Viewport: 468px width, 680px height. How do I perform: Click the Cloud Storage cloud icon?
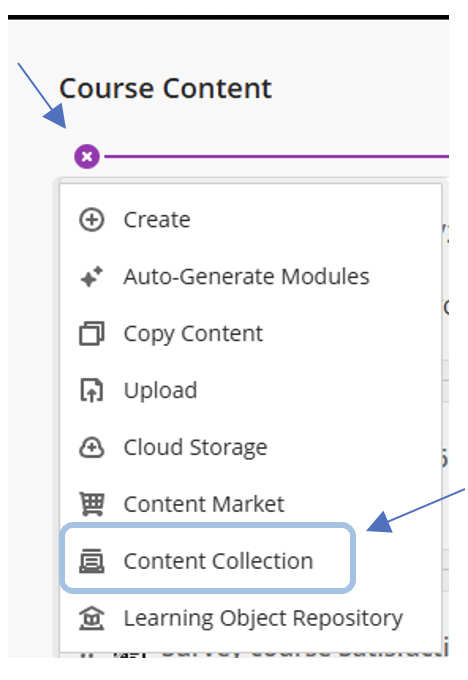92,447
